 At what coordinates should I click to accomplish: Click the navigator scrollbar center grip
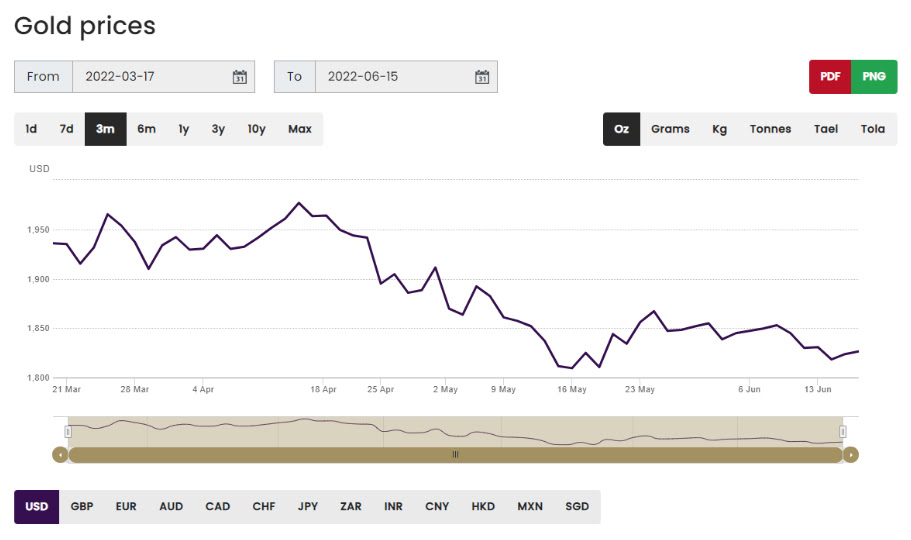coord(455,454)
